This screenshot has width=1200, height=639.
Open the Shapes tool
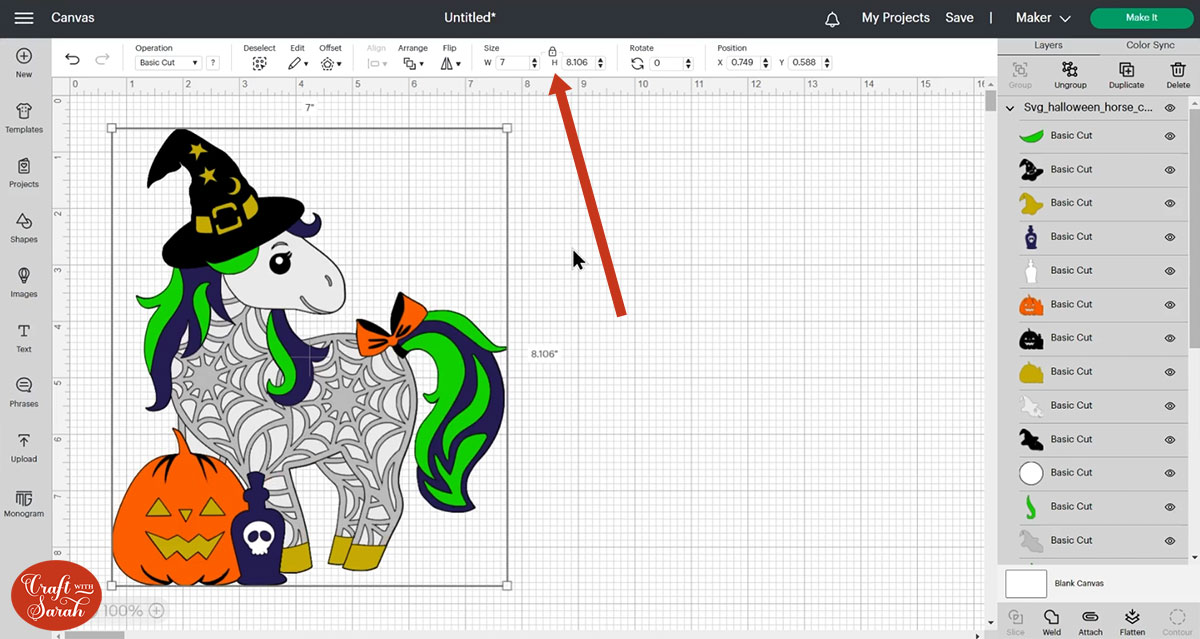click(x=24, y=227)
